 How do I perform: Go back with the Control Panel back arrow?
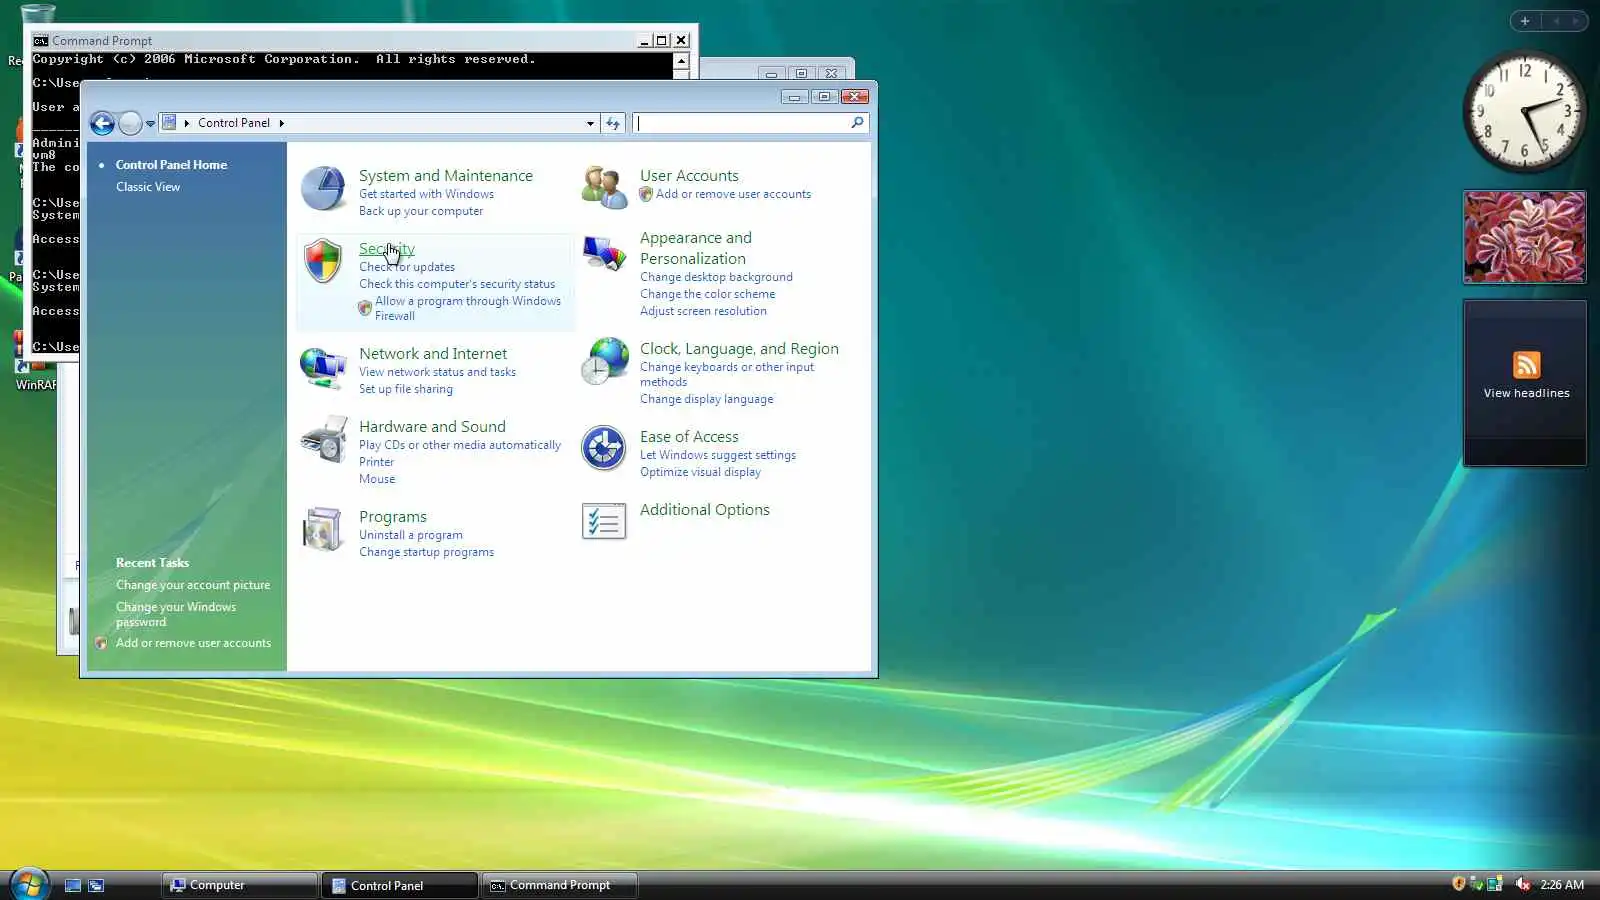click(x=102, y=123)
